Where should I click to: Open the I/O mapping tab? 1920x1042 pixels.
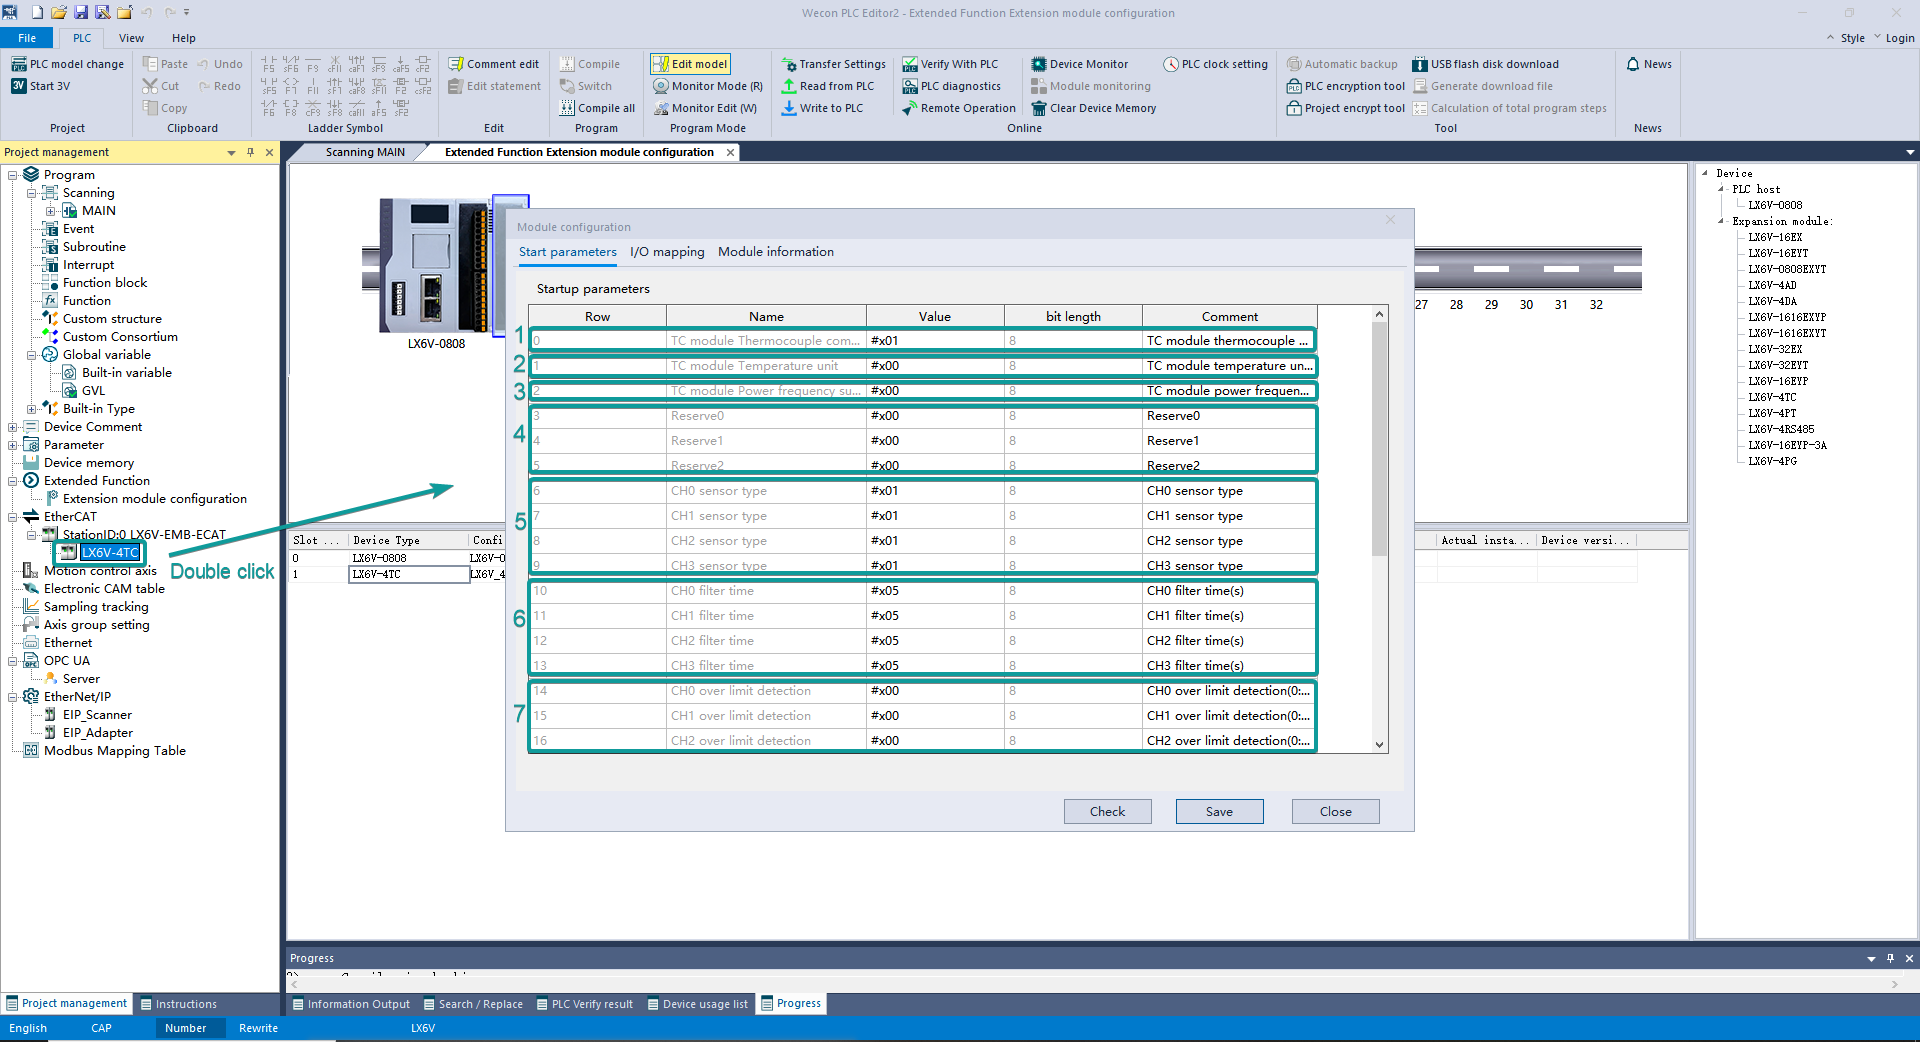click(x=667, y=252)
